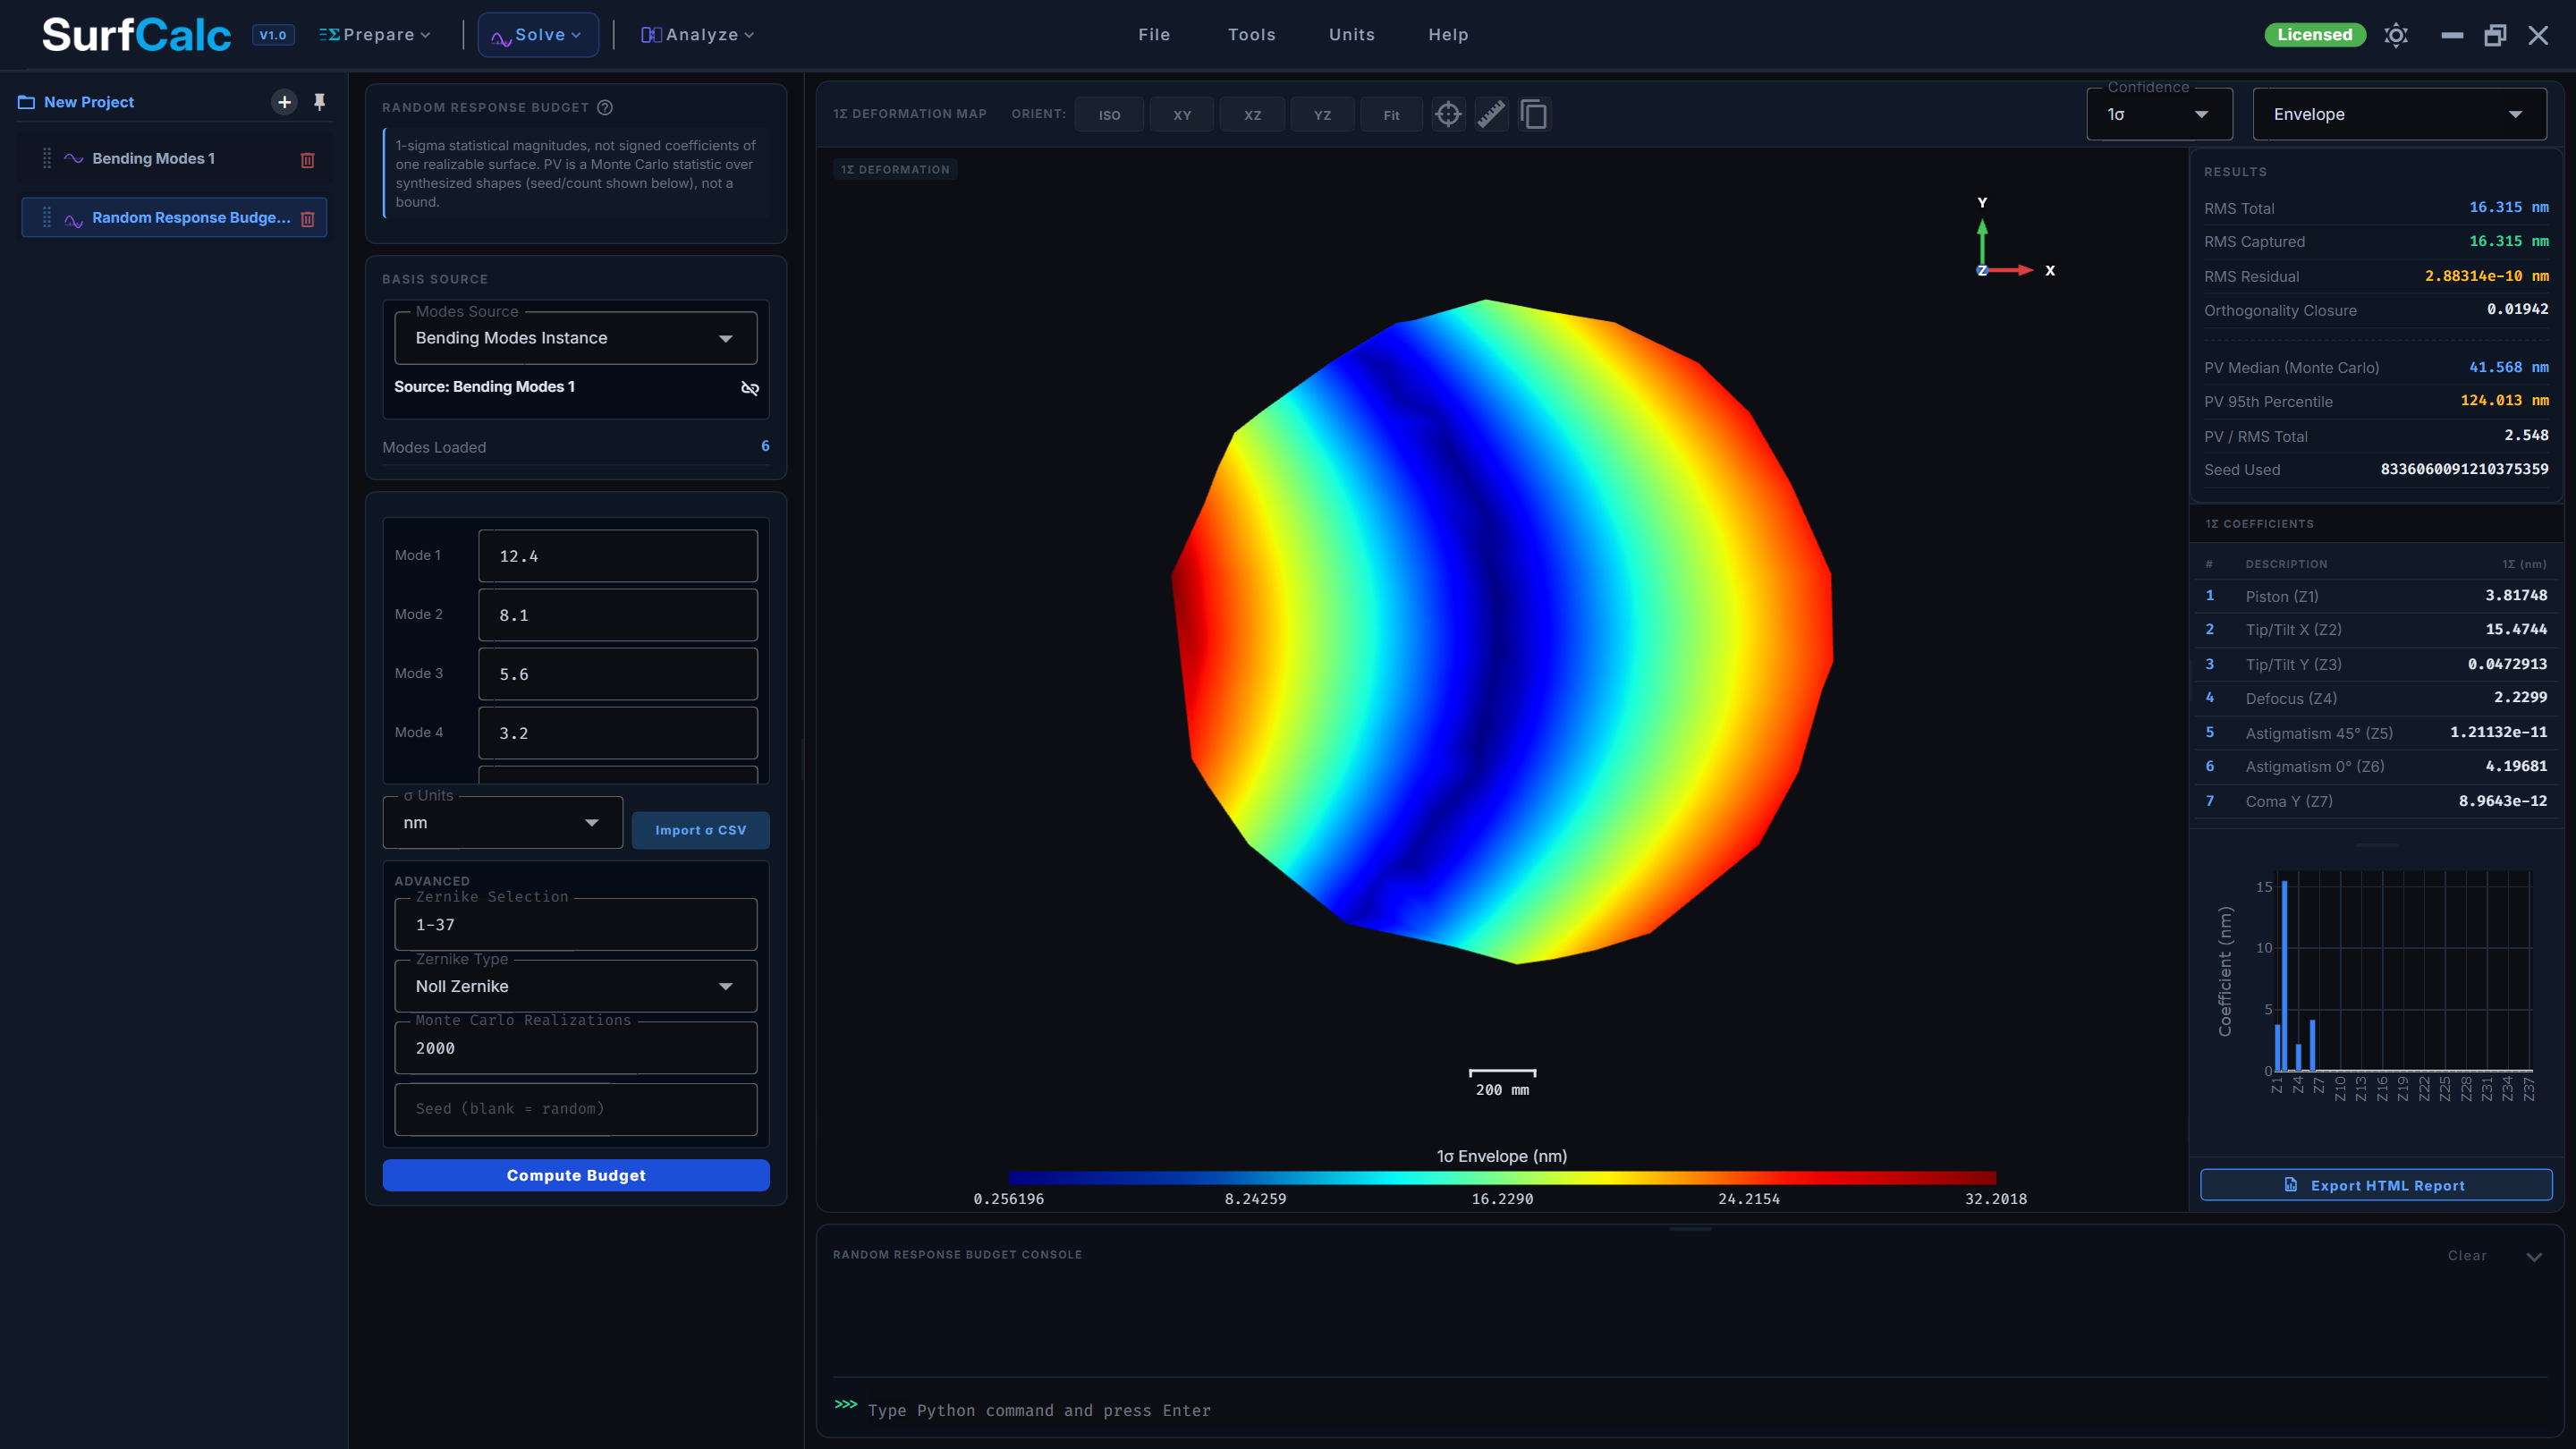This screenshot has width=2576, height=1449.
Task: Open the Solve menu
Action: (538, 35)
